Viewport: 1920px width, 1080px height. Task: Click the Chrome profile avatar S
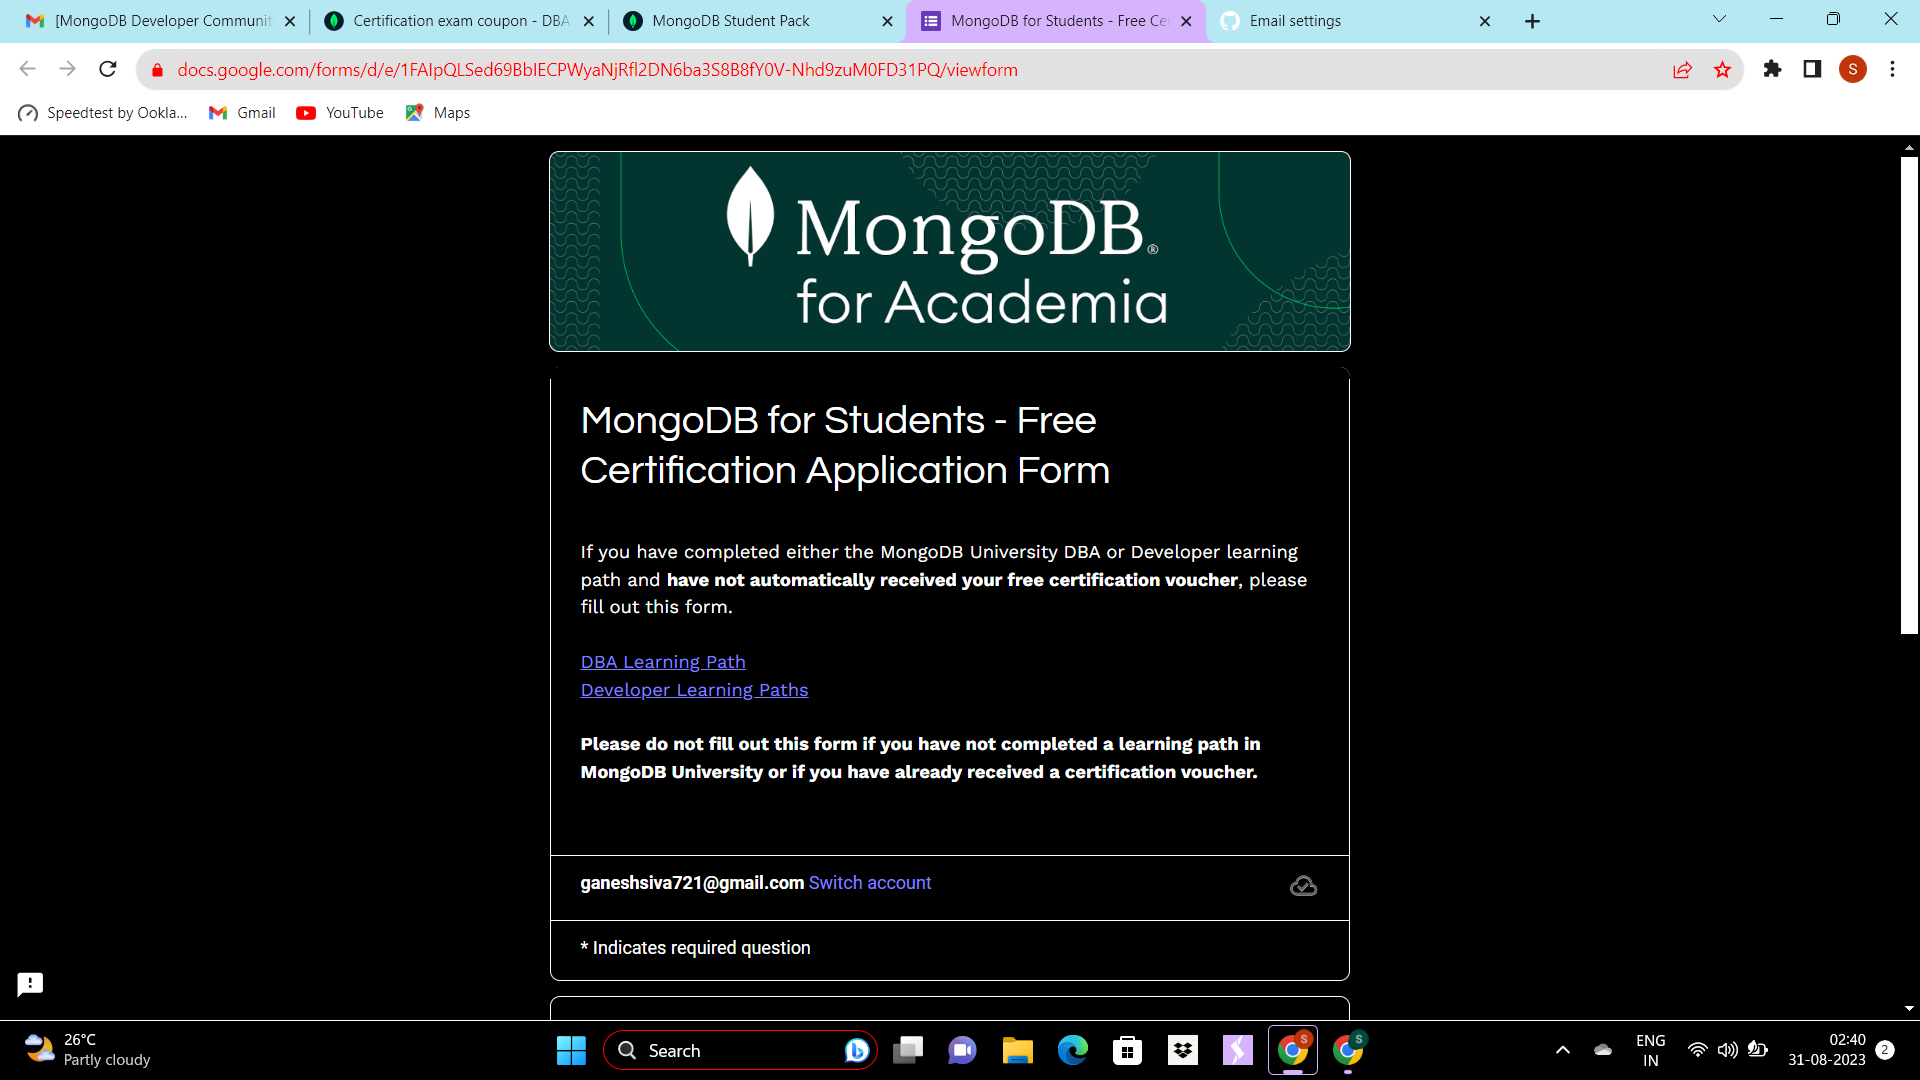(x=1852, y=69)
